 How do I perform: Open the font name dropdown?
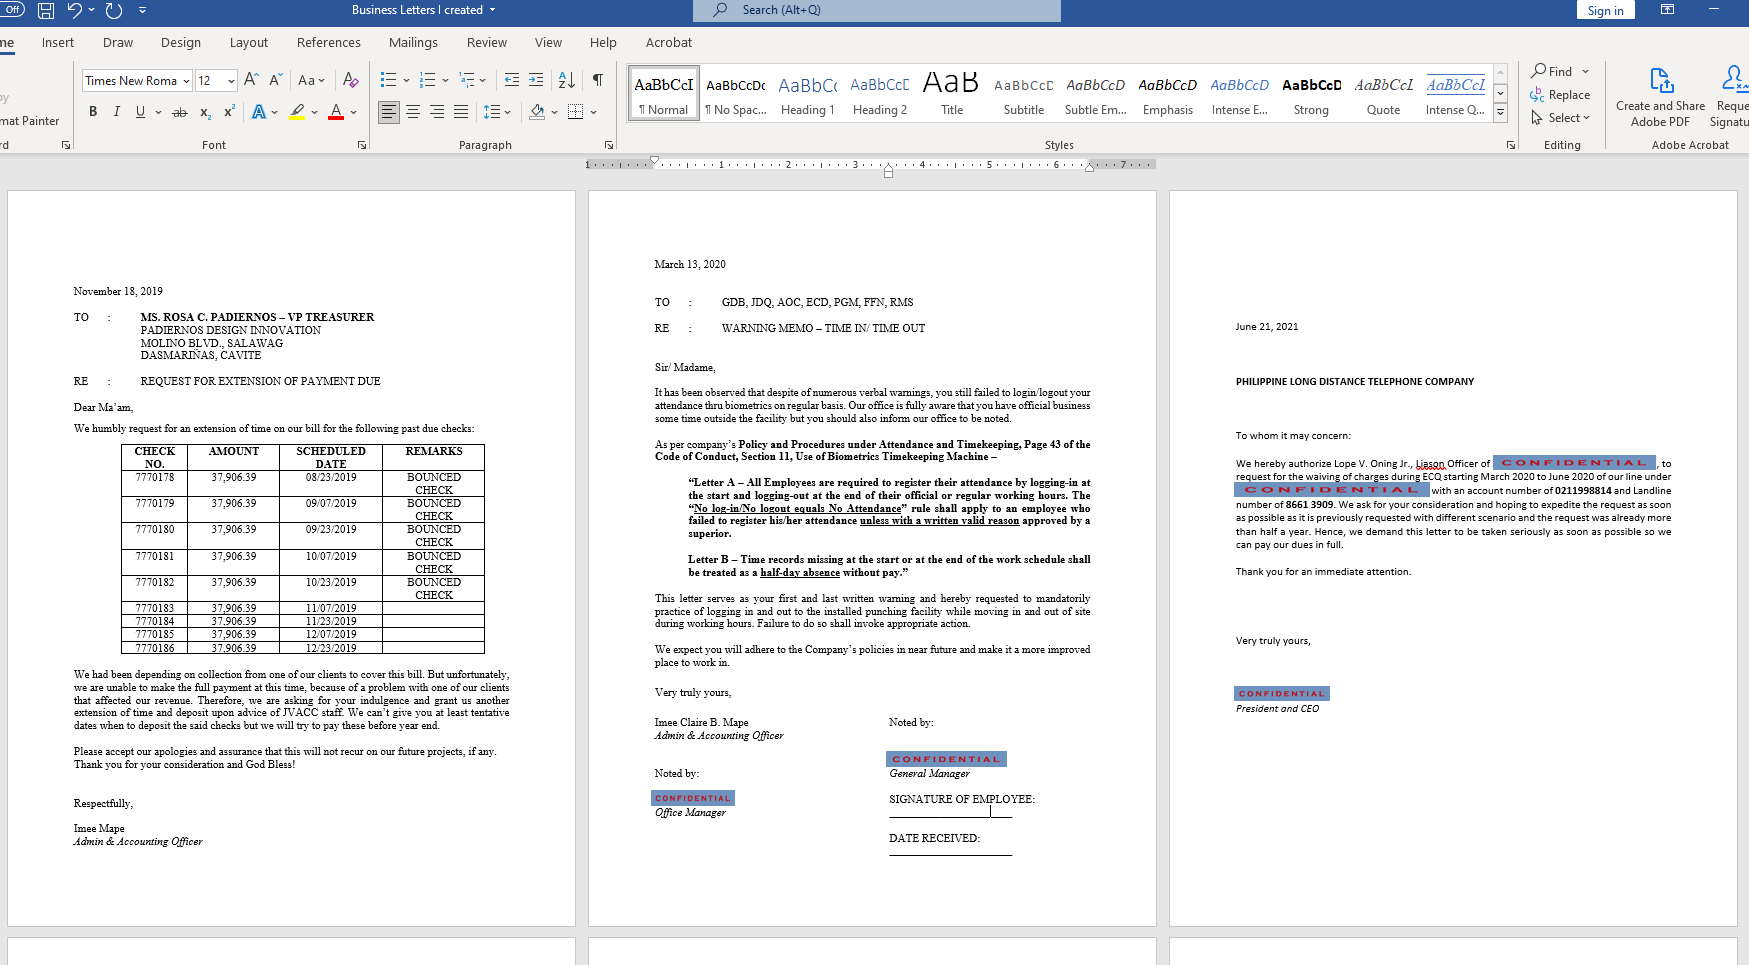point(186,81)
